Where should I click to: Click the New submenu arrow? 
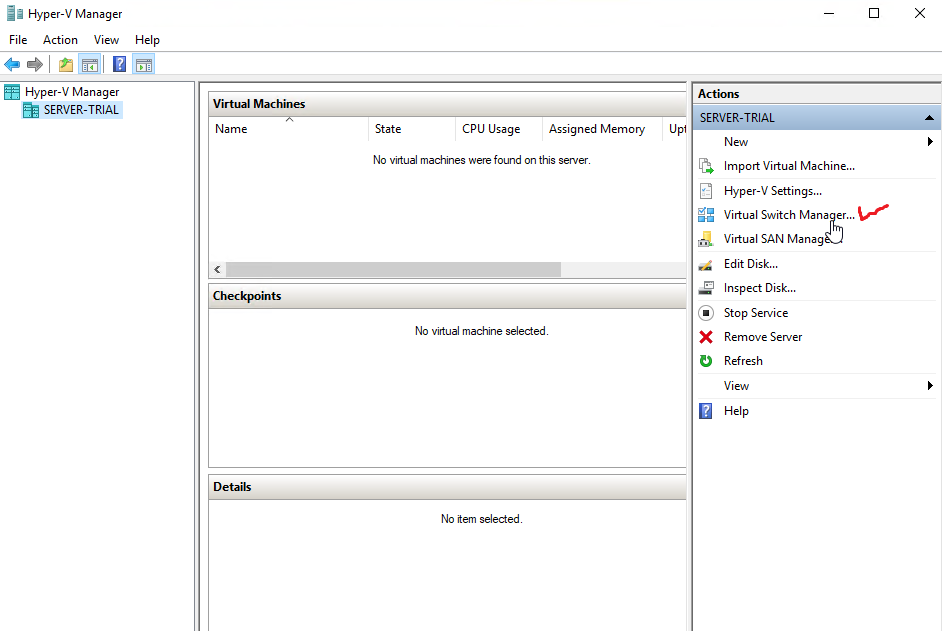point(930,142)
